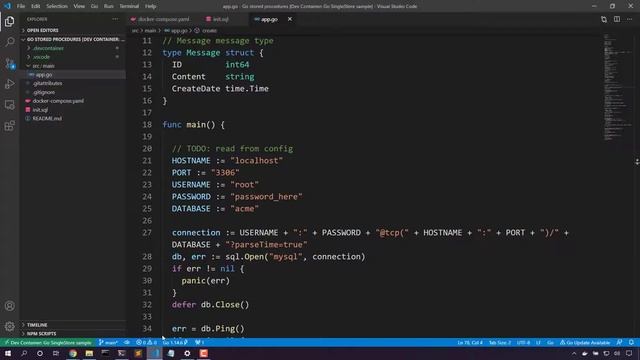Open the Dev Container remote indicator
Screen dimensions: 640x360
point(48,342)
